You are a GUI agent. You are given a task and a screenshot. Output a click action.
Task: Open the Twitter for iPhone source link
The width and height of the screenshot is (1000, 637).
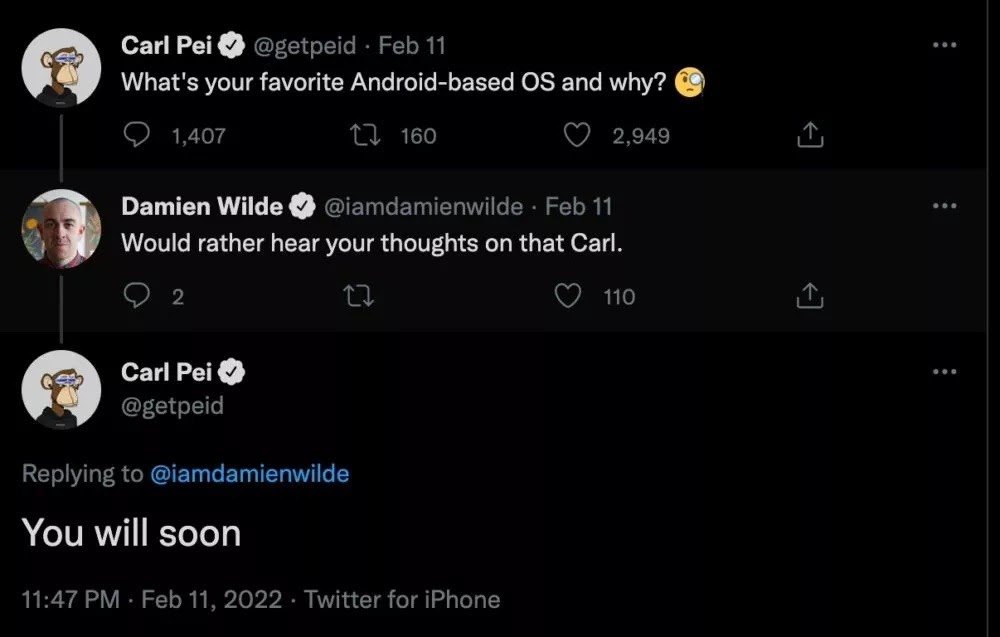coord(402,600)
